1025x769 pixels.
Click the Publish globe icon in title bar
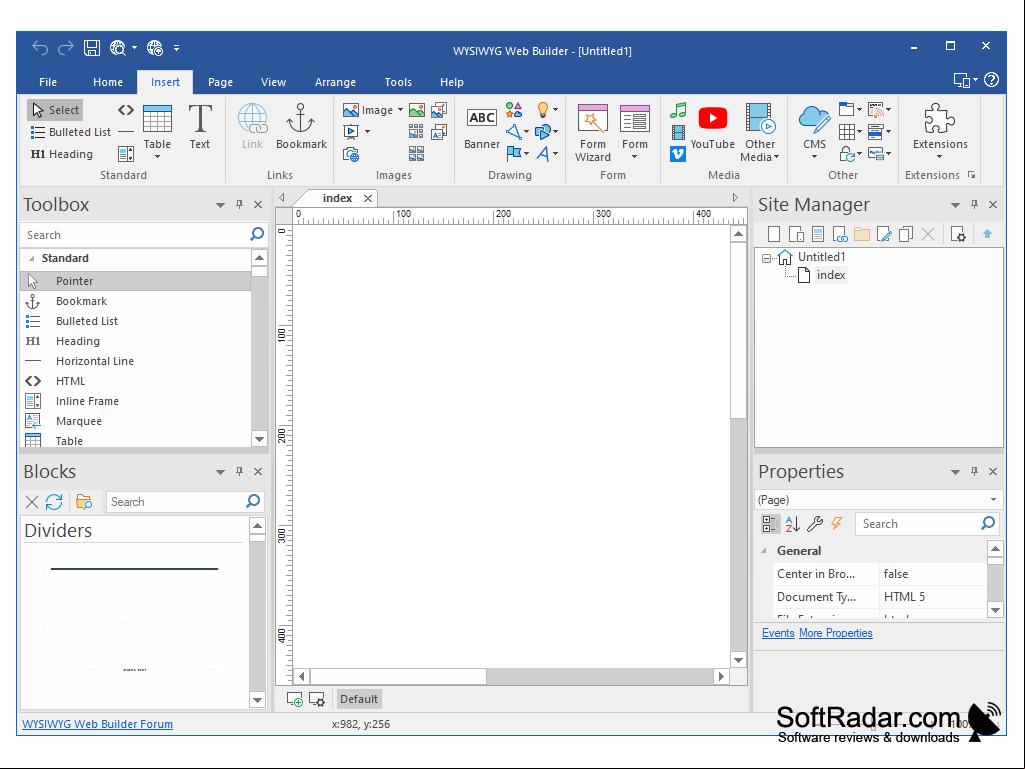coord(155,48)
